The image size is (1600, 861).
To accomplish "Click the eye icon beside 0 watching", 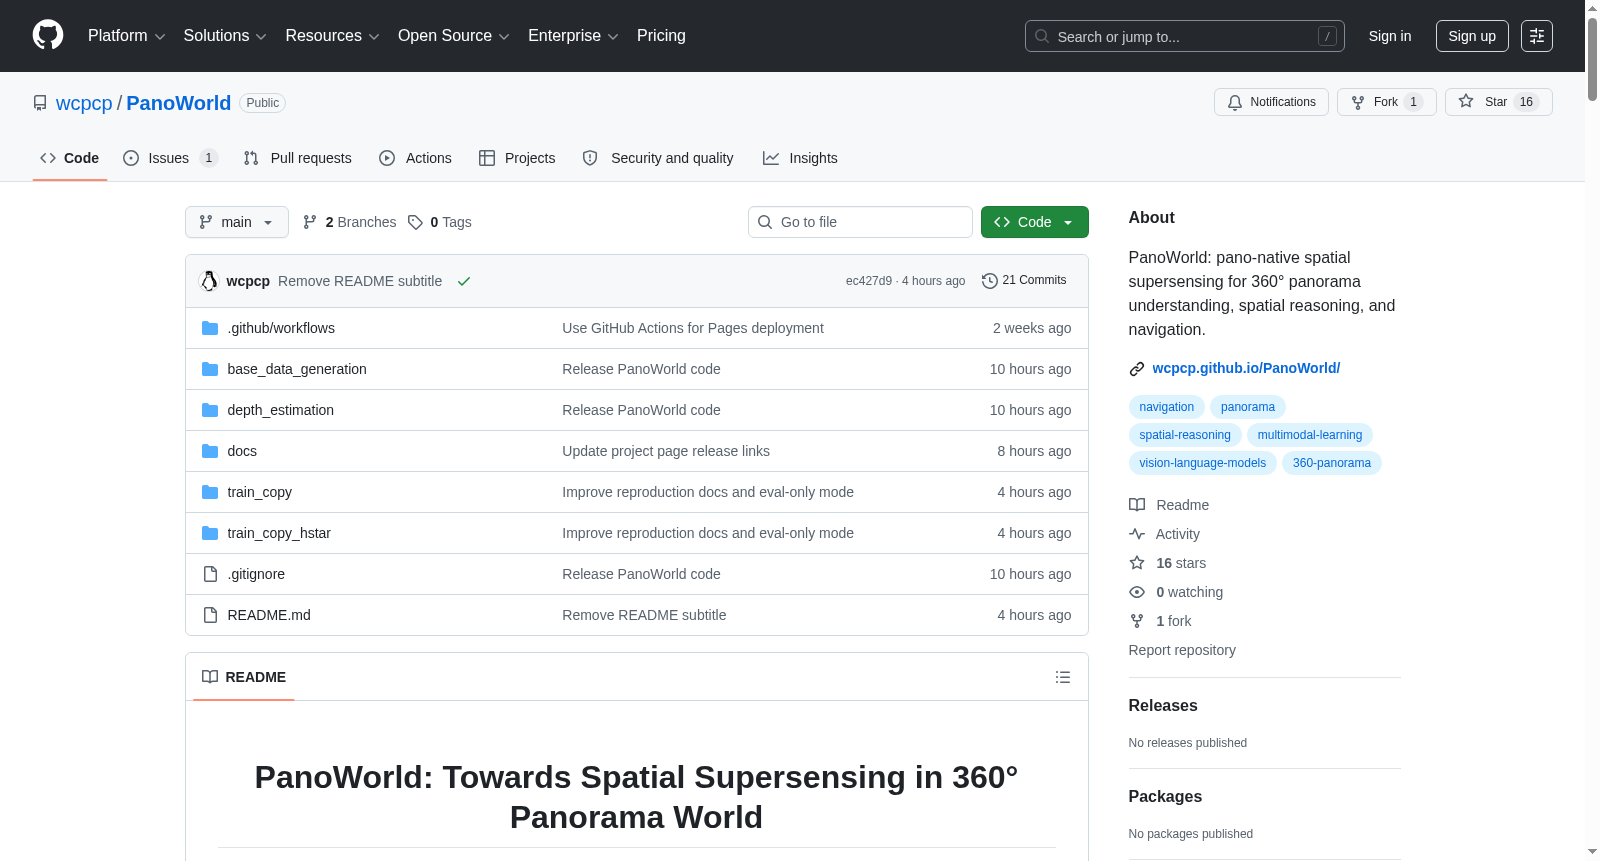I will pyautogui.click(x=1137, y=592).
